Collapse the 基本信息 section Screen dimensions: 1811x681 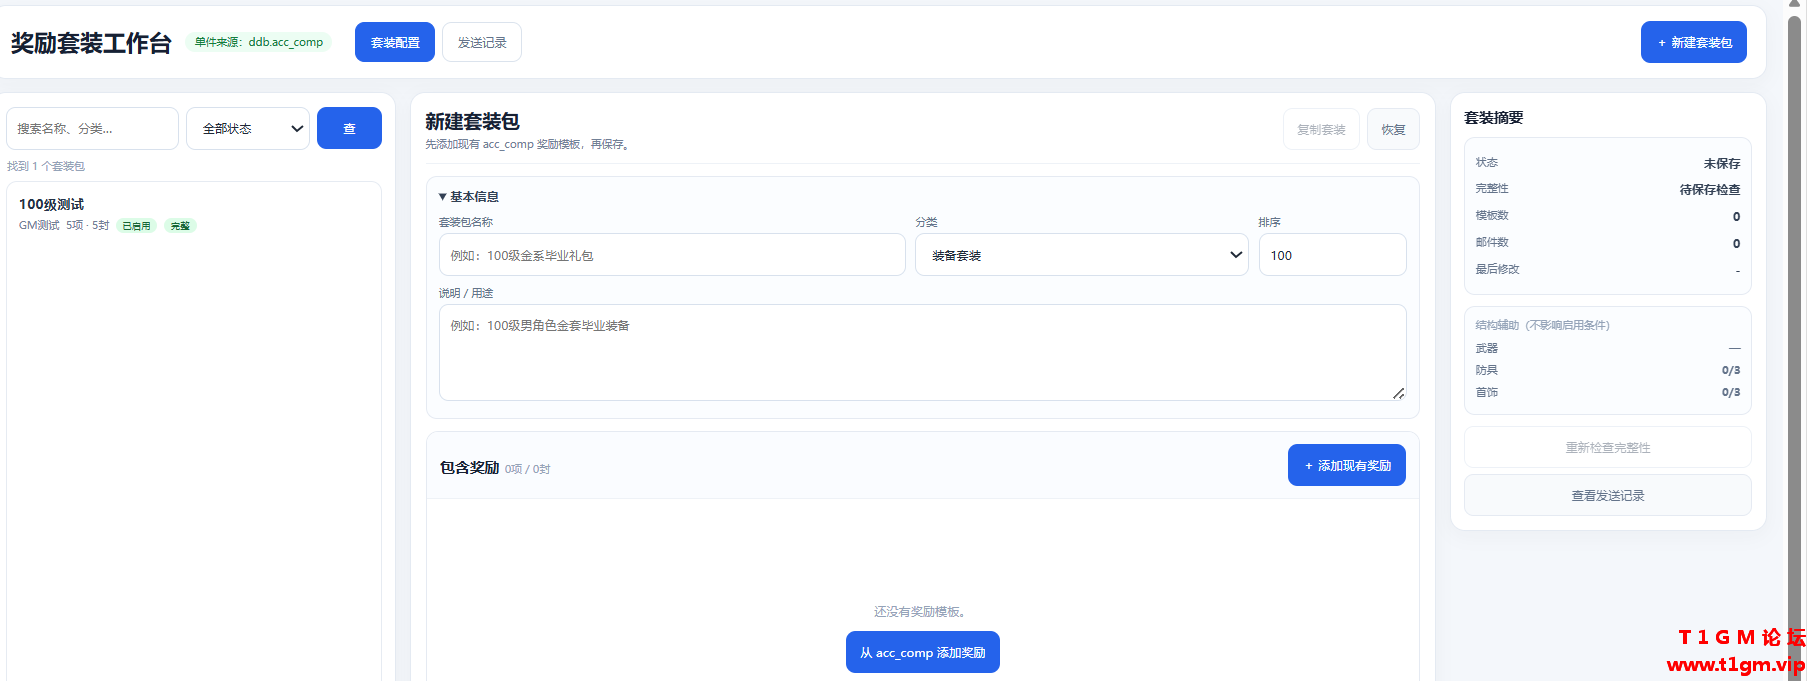click(x=469, y=197)
